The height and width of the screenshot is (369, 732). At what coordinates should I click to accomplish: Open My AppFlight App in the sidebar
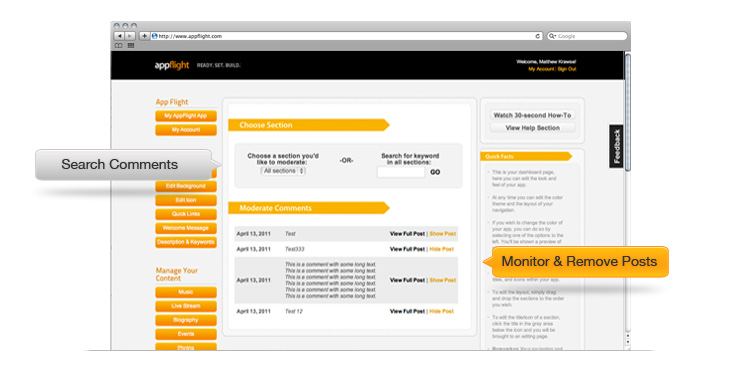tap(186, 116)
